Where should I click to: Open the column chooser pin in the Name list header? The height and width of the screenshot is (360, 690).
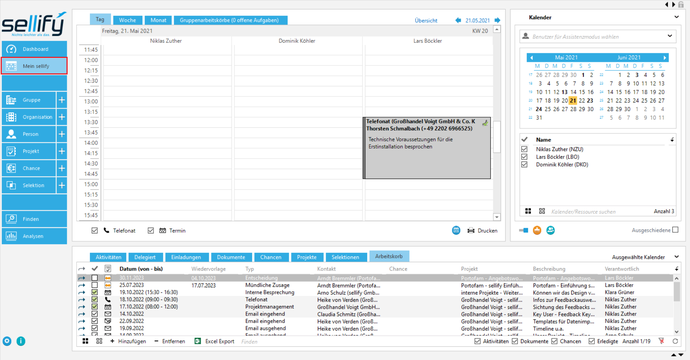[x=672, y=140]
